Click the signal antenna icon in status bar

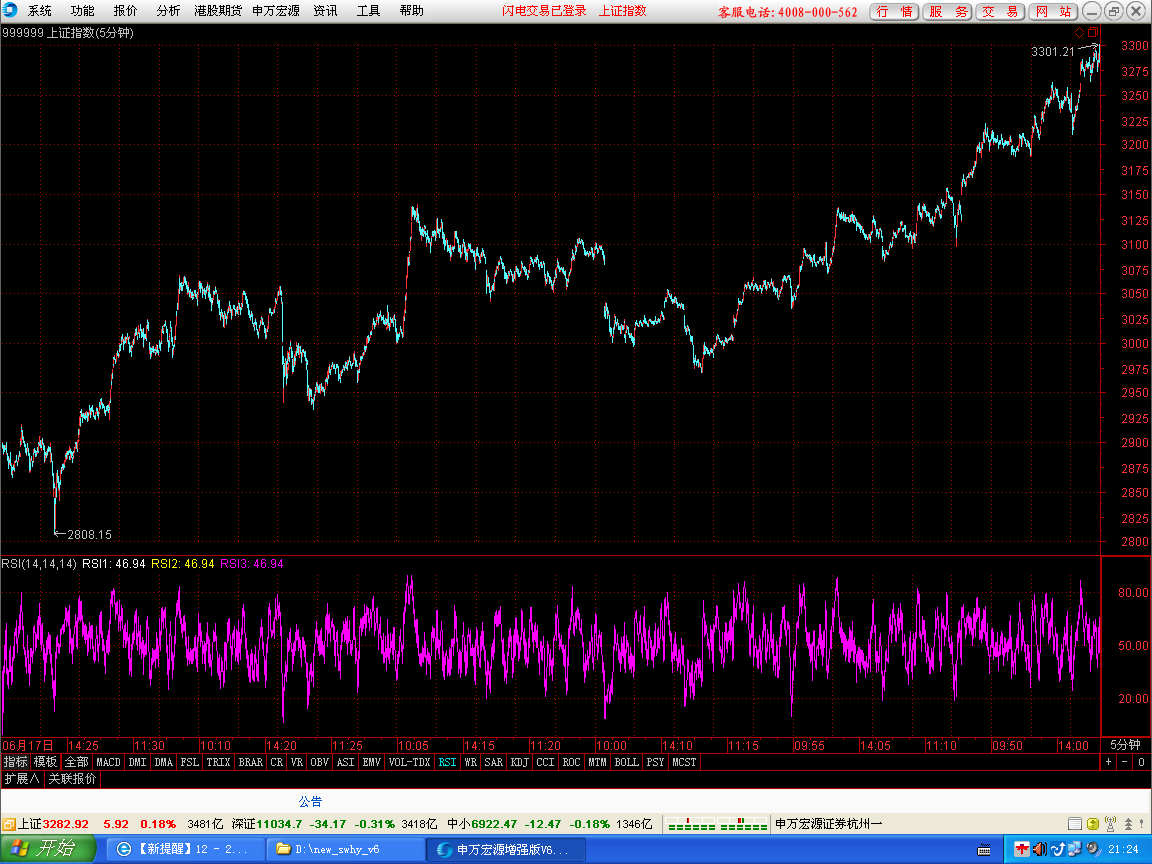(1110, 824)
